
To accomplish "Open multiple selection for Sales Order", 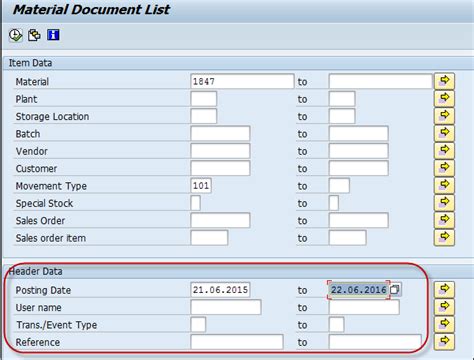I will tap(444, 220).
